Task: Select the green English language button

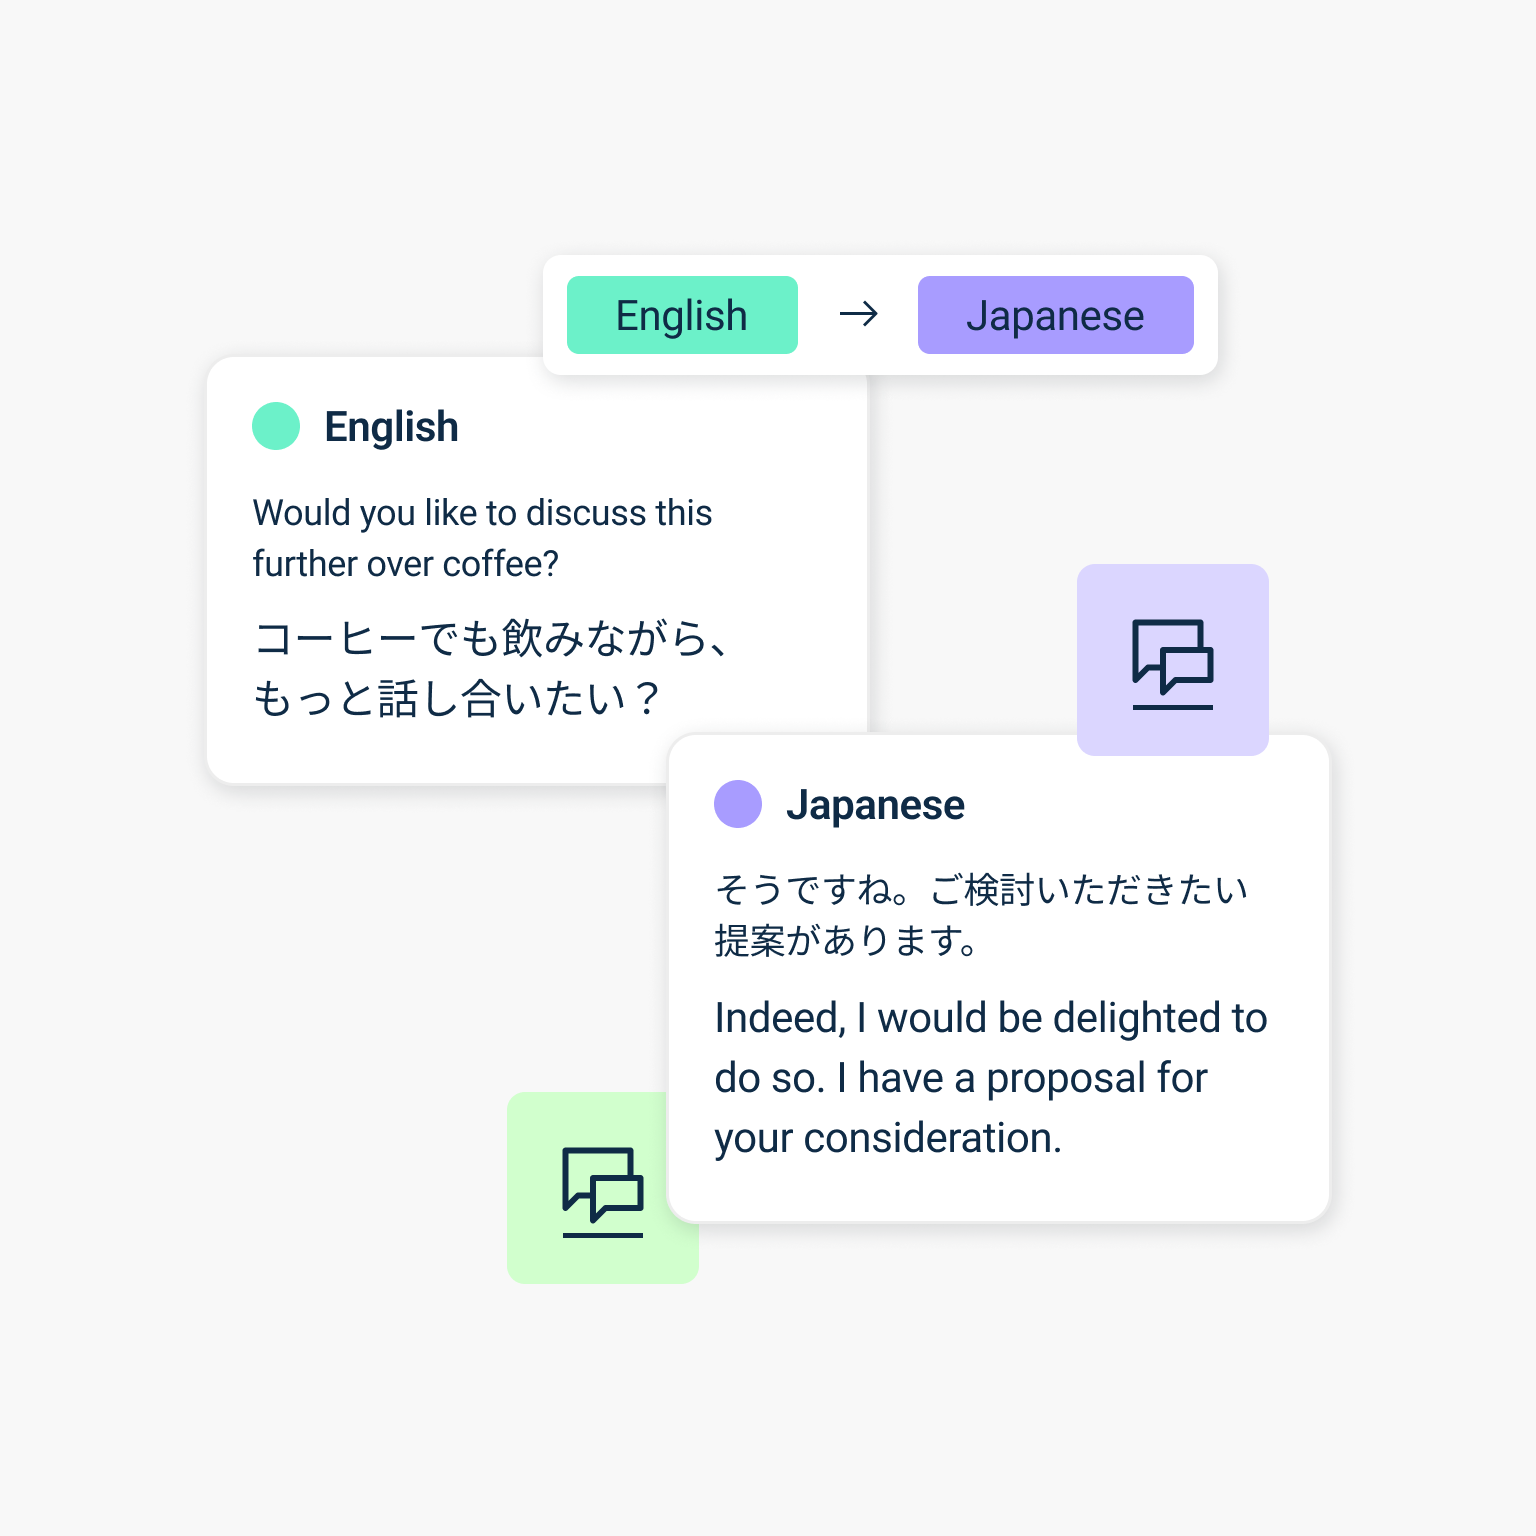Action: pyautogui.click(x=682, y=315)
